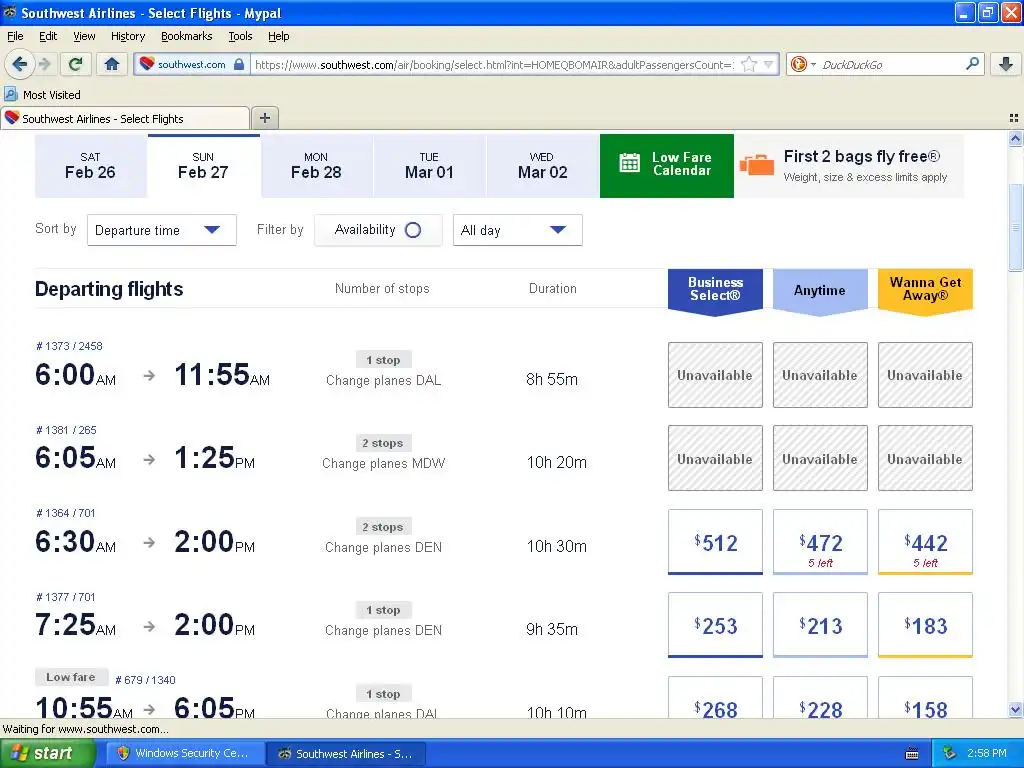The width and height of the screenshot is (1024, 768).
Task: Select $442 Wanna Get Away fare
Action: point(925,542)
